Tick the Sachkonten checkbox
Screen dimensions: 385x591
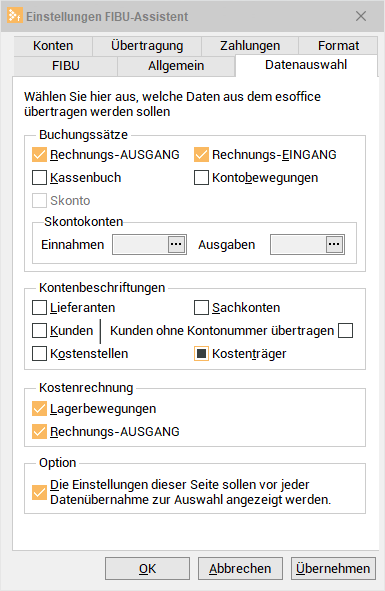[x=201, y=308]
